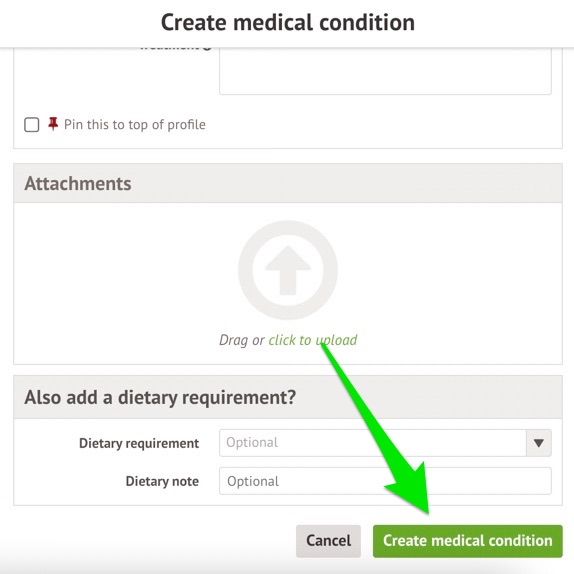Open the Dietary requirement dropdown arrow

click(x=538, y=443)
